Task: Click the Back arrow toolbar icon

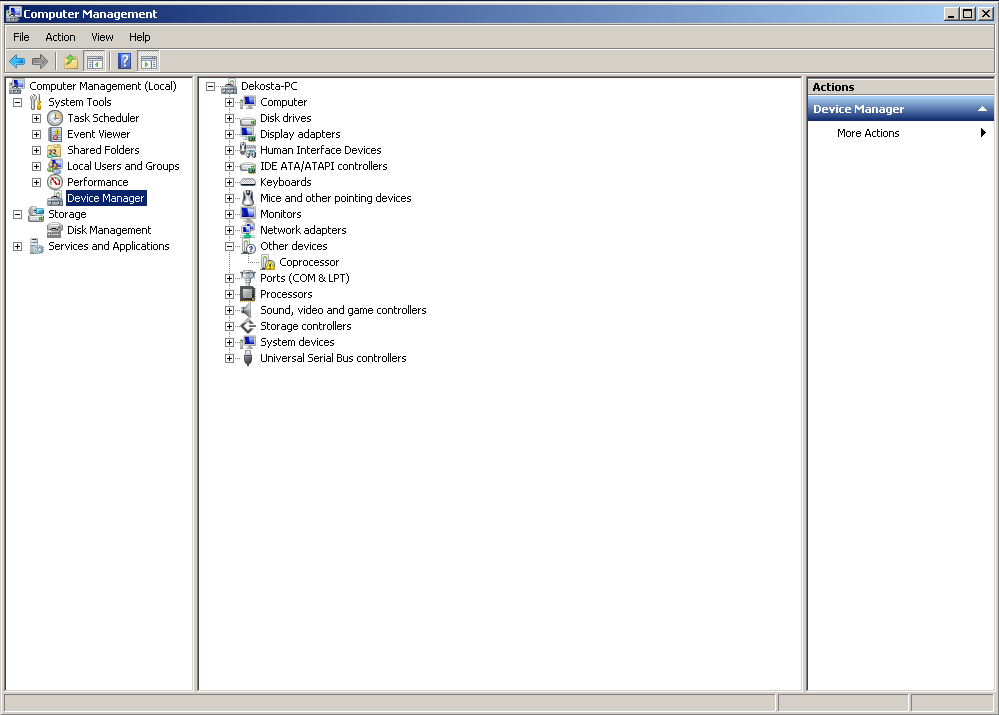Action: coord(17,61)
